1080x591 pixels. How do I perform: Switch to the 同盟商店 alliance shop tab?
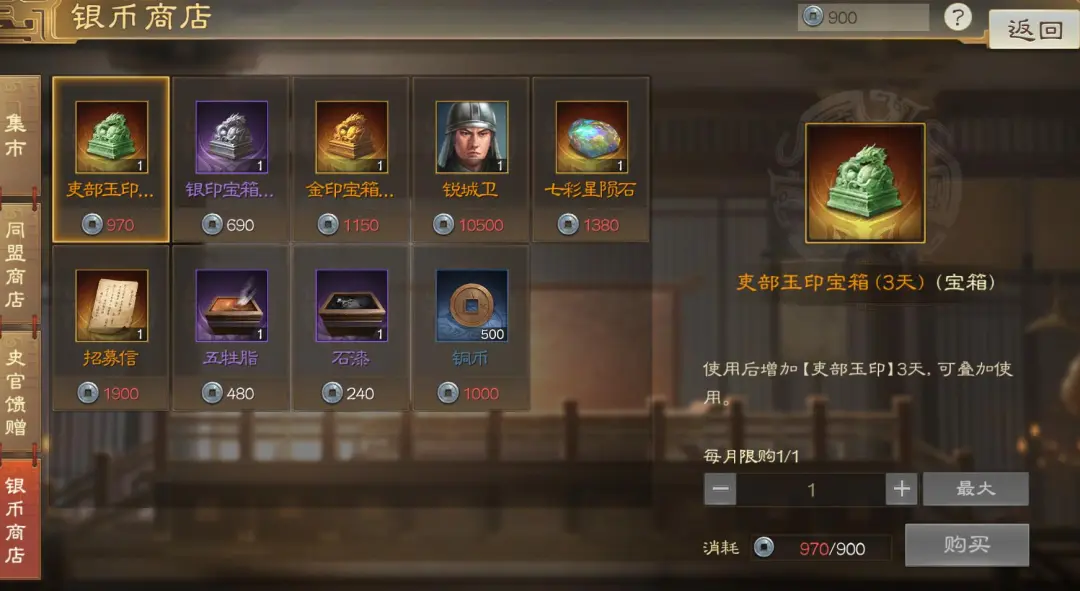19,264
